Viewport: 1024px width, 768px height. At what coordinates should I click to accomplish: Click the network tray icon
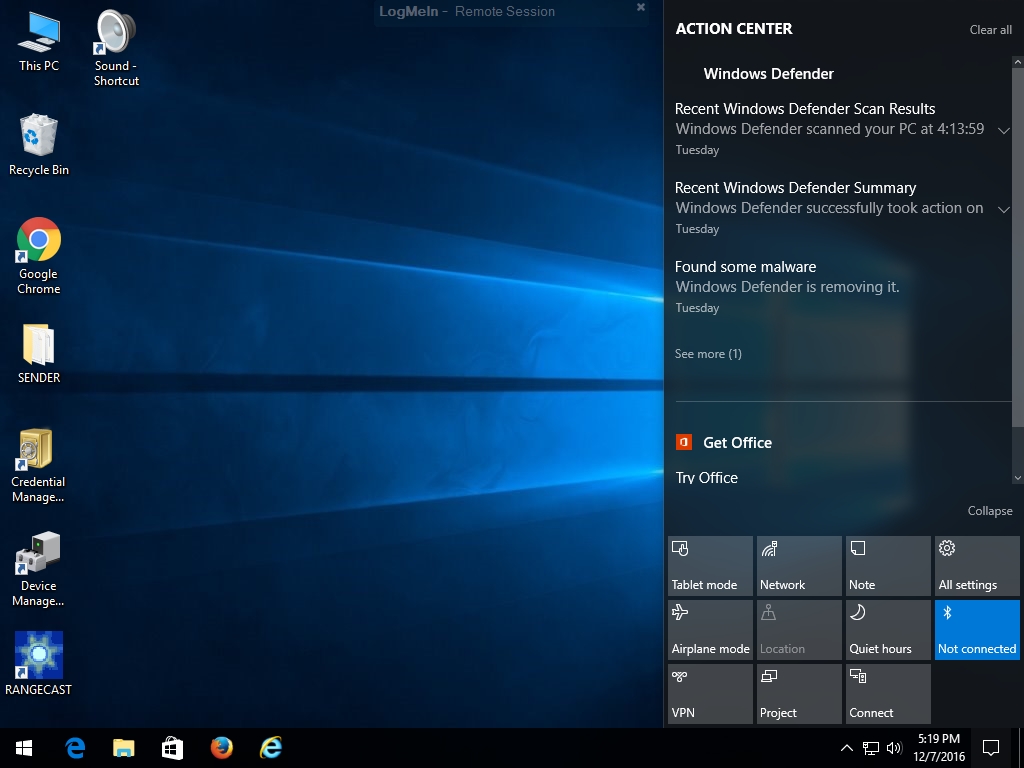871,748
